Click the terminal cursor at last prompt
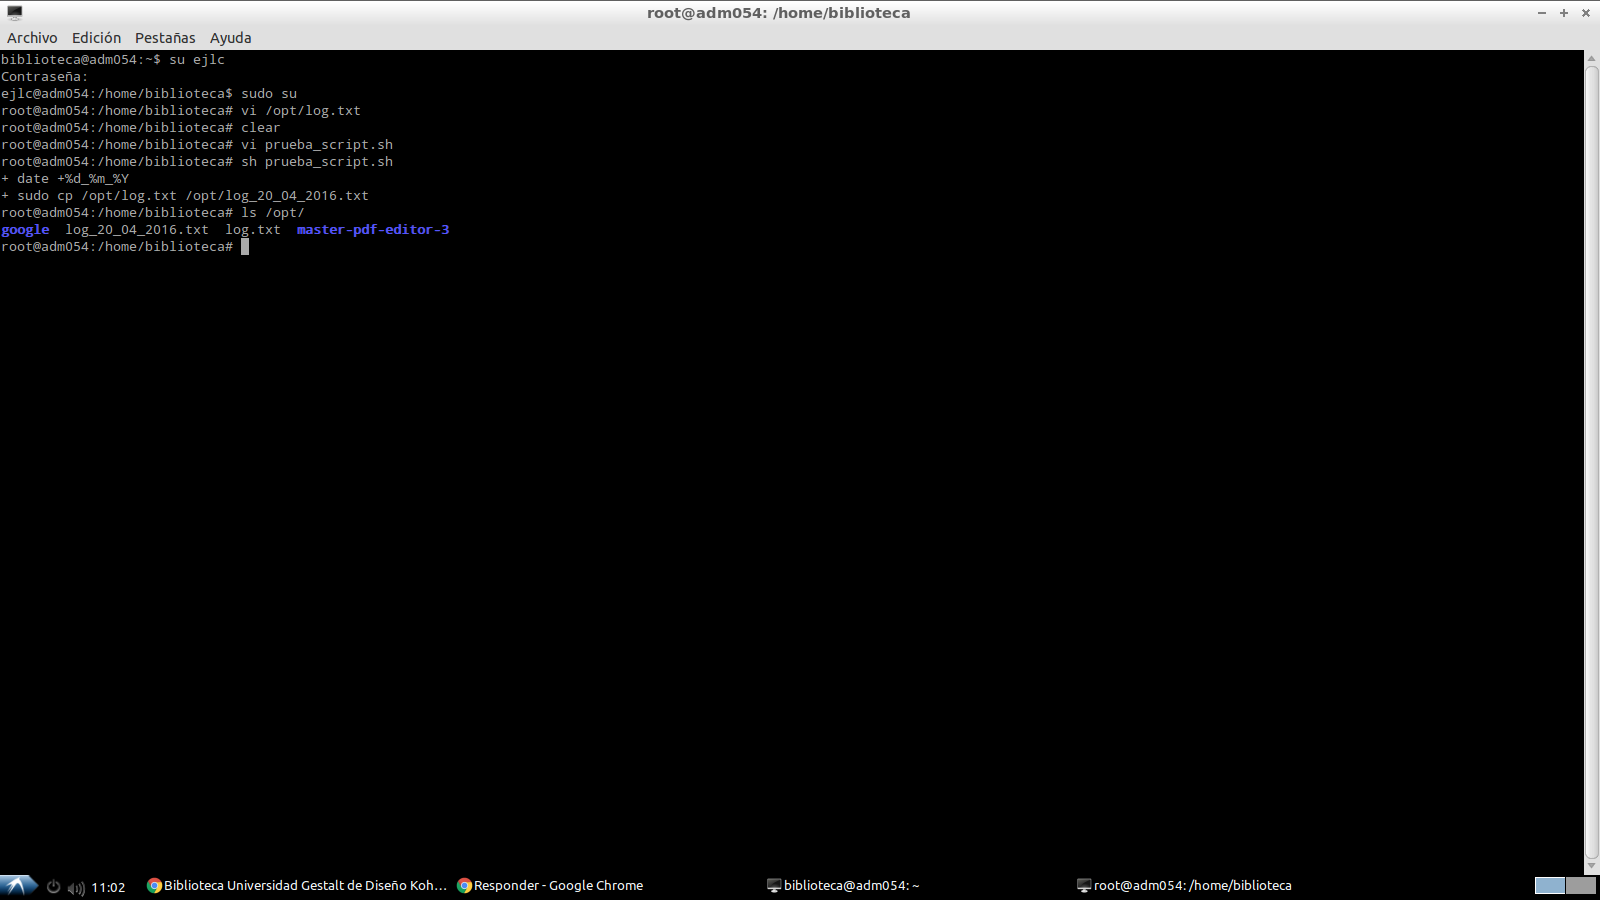The height and width of the screenshot is (900, 1600). pyautogui.click(x=245, y=247)
